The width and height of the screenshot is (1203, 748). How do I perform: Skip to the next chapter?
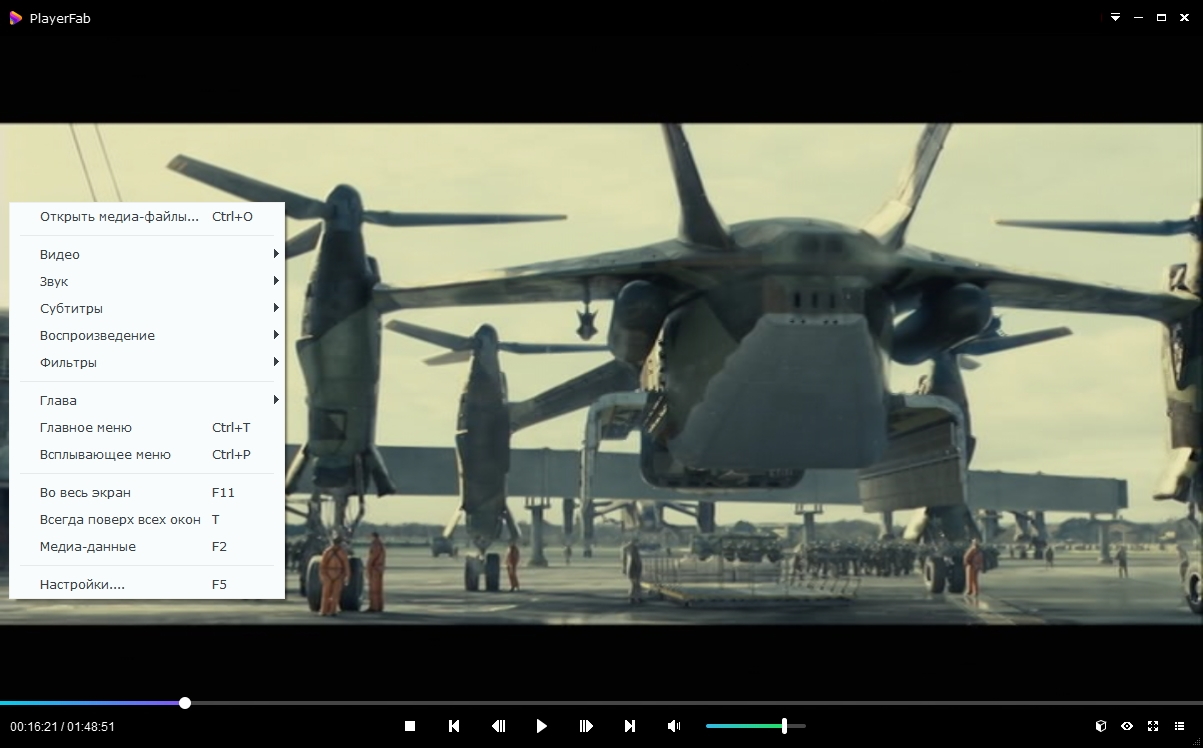pos(630,726)
